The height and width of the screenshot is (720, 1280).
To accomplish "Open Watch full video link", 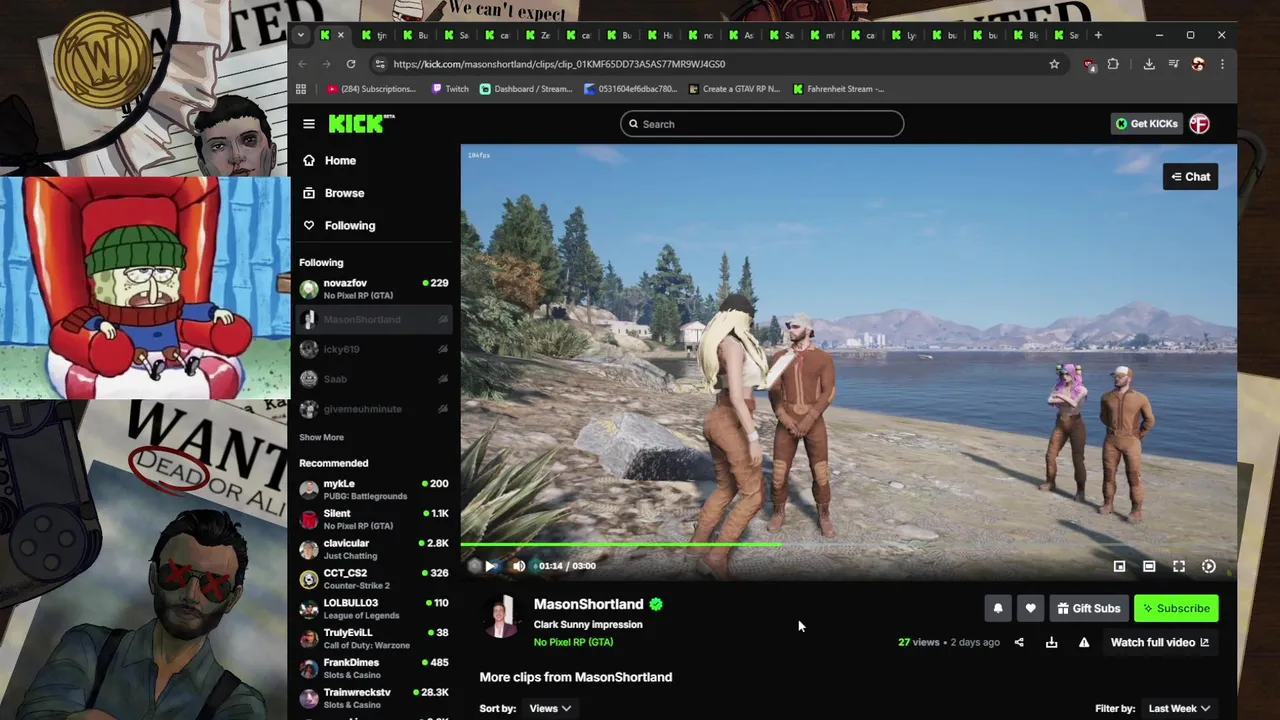I will click(1160, 643).
